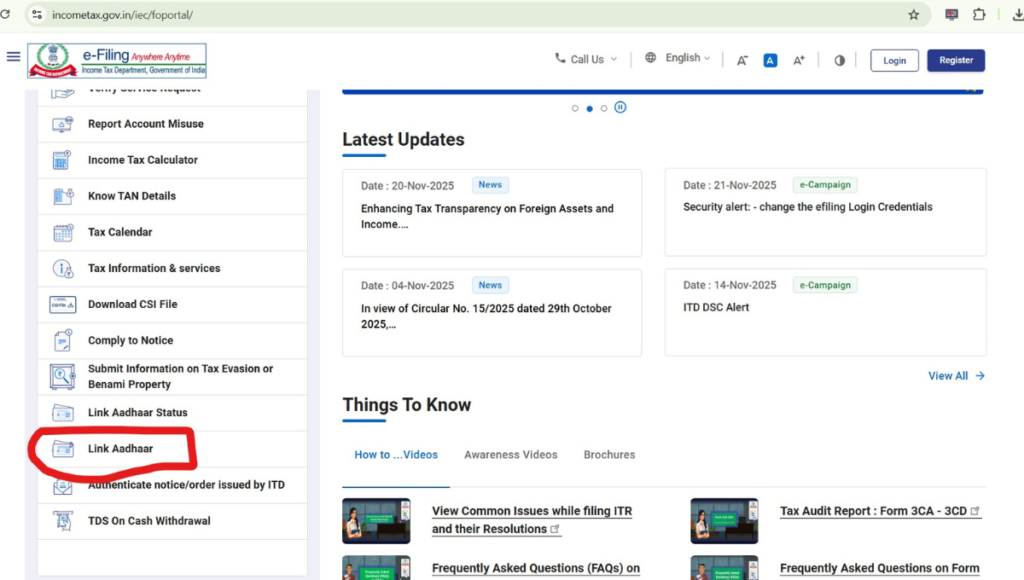Click the Download CSI File icon
1024x580 pixels.
pos(62,305)
